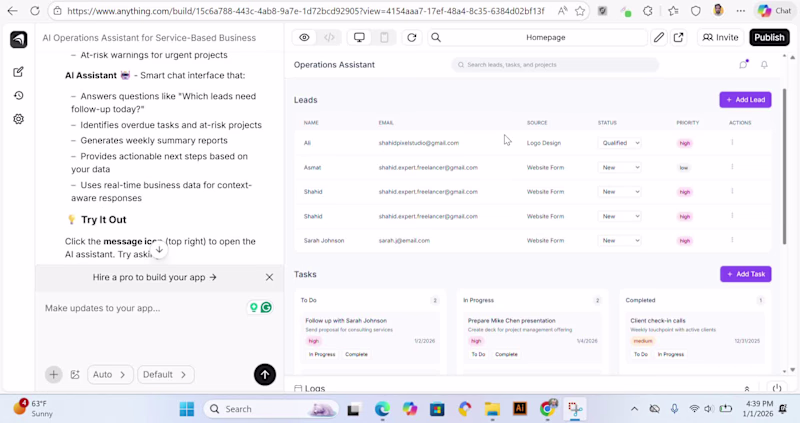Viewport: 800px width, 423px height.
Task: Open Auto mode selector
Action: [110, 375]
